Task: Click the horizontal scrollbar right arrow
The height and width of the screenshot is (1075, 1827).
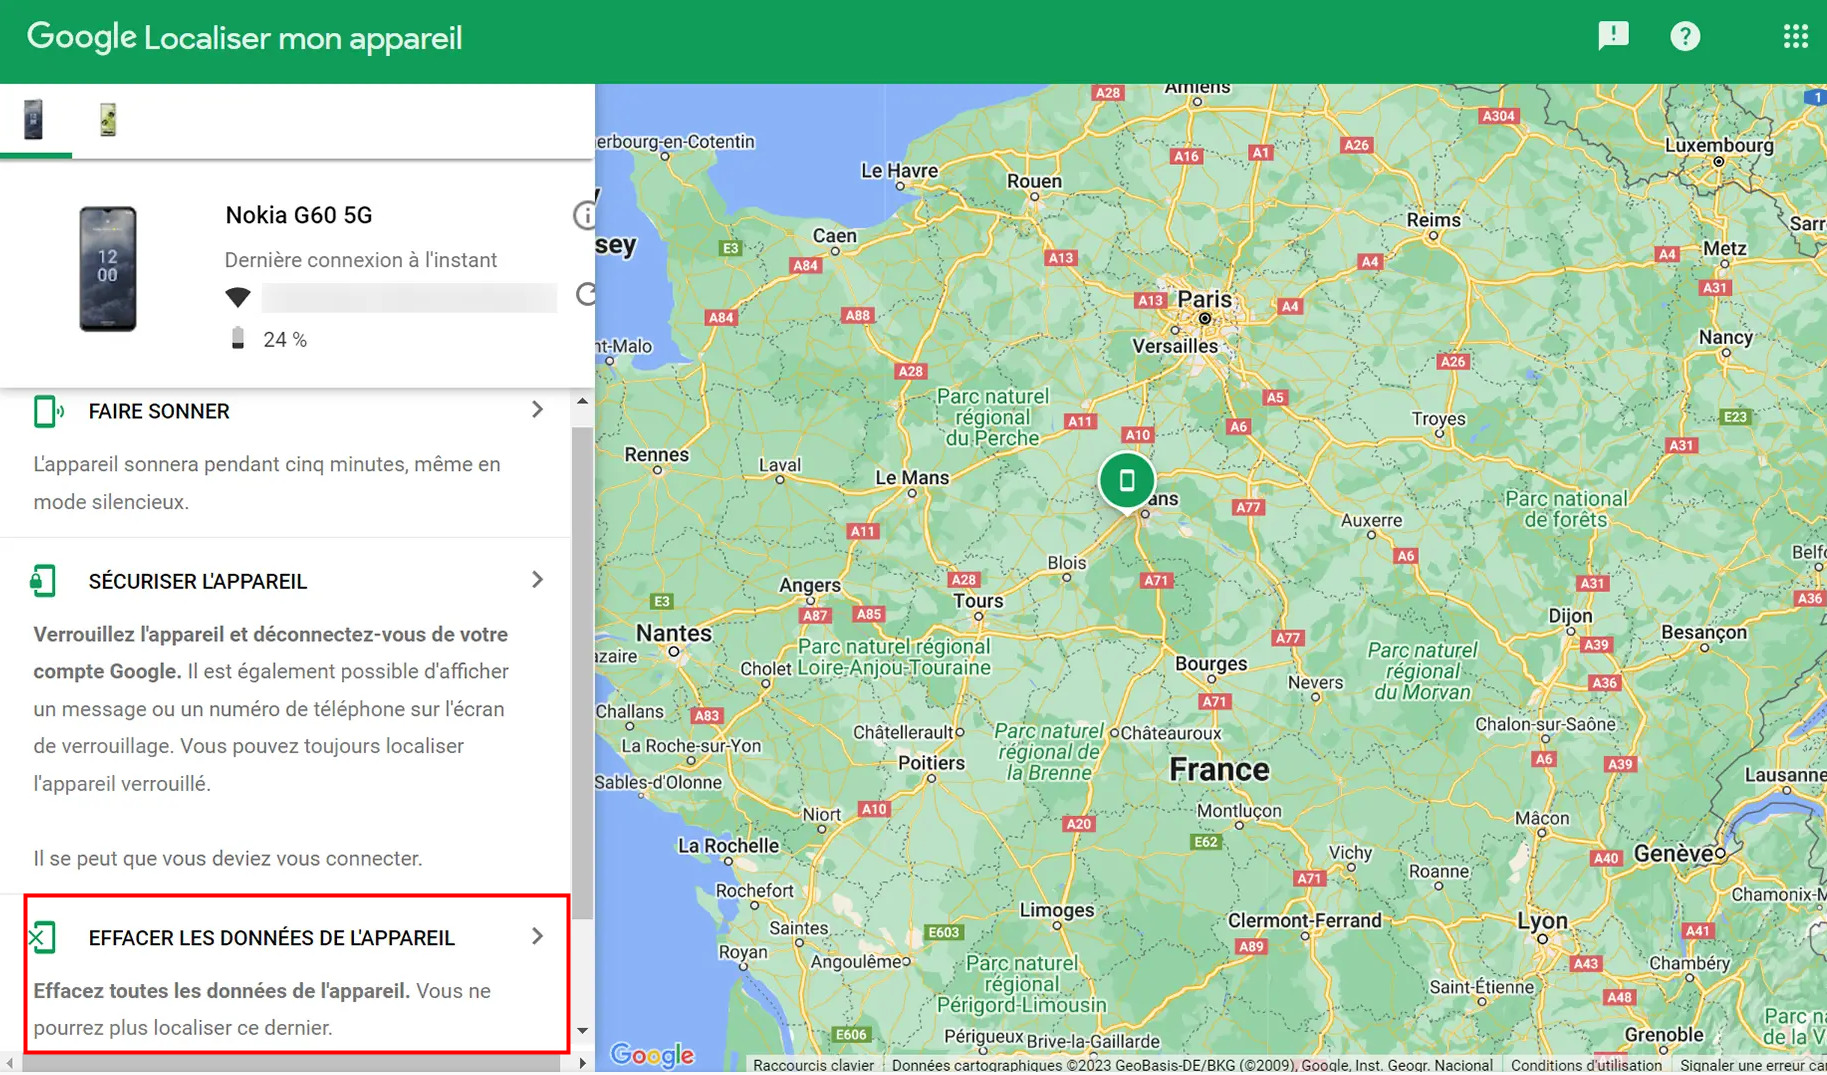Action: coord(582,1063)
